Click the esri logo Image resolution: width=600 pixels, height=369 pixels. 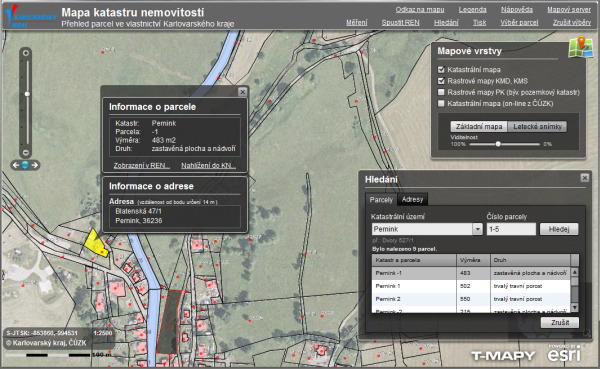[564, 353]
